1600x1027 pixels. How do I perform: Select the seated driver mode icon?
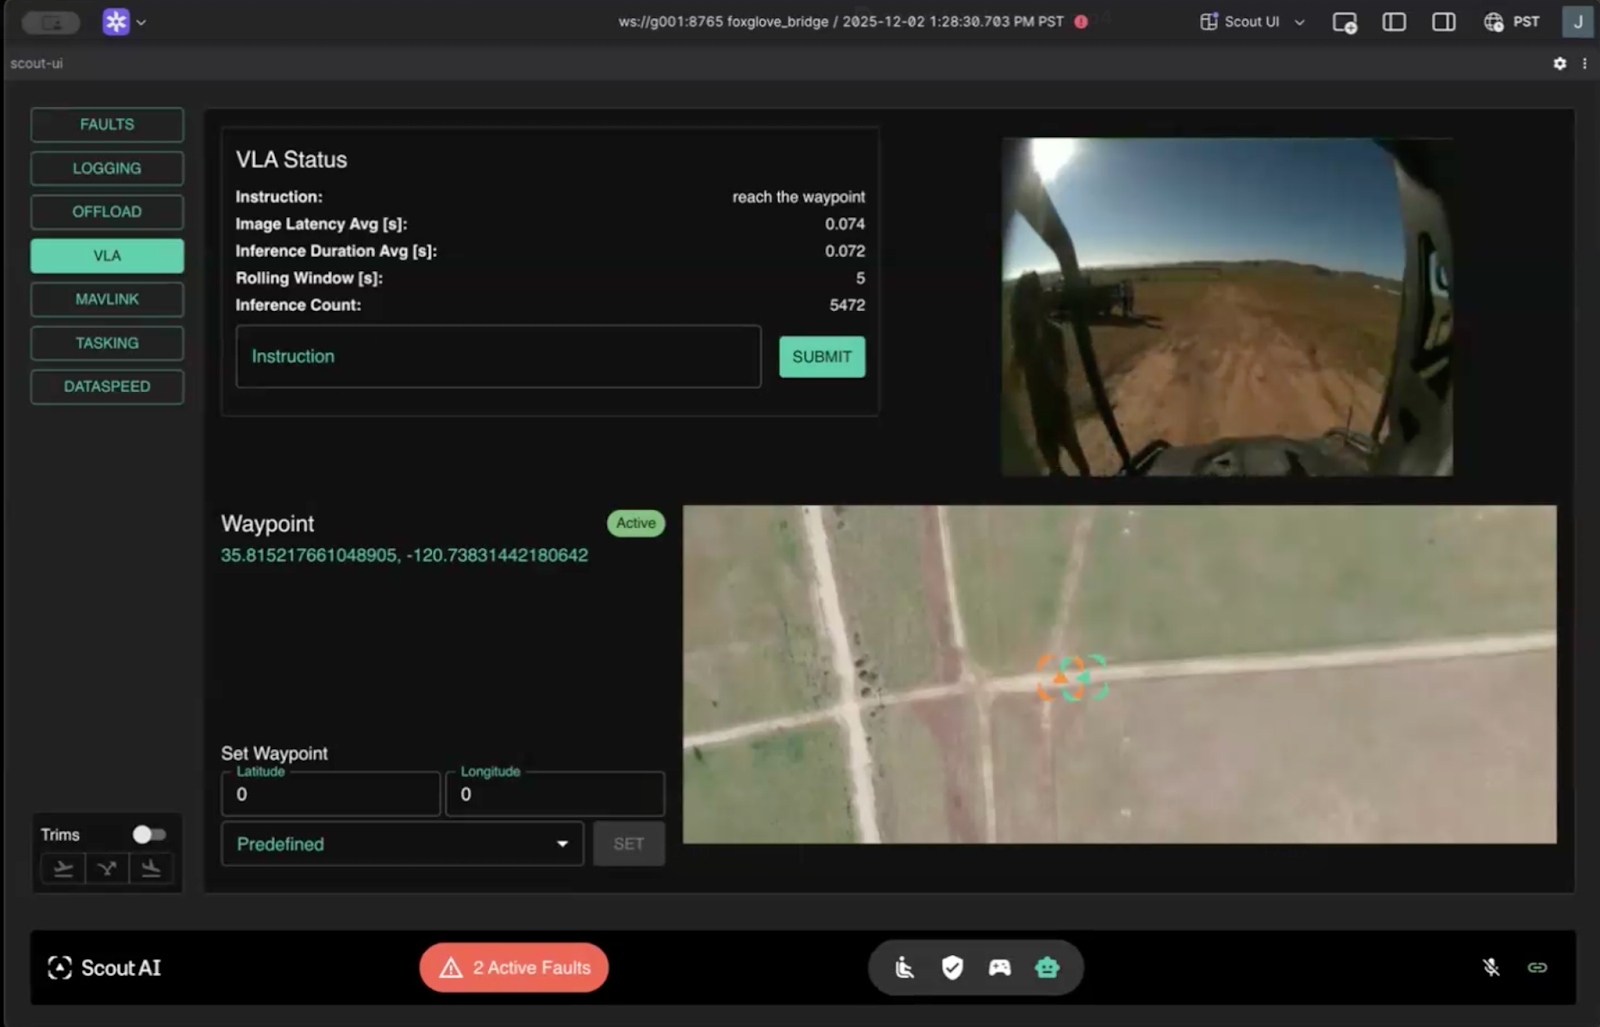click(904, 967)
